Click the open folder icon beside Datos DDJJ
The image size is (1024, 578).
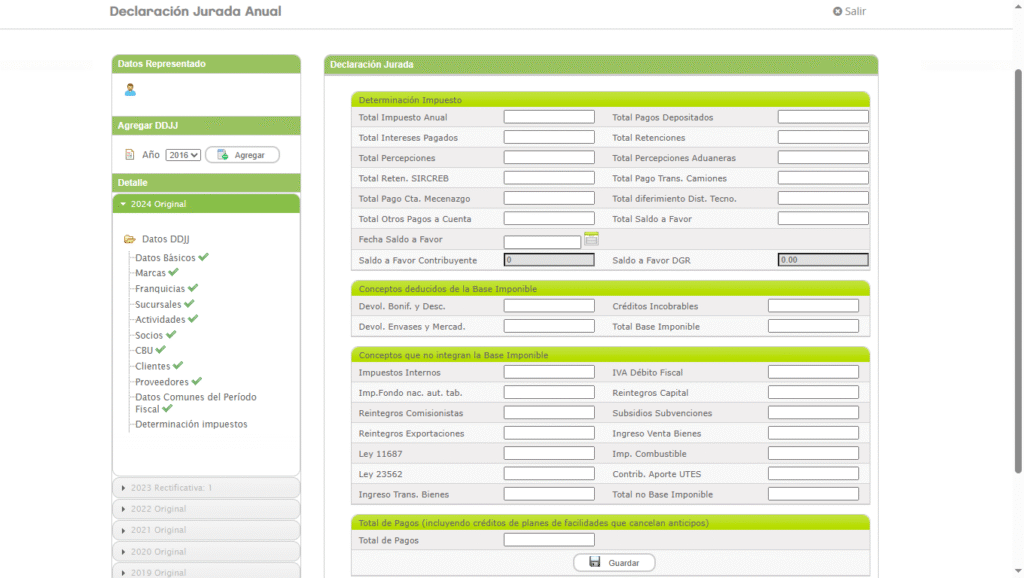click(129, 239)
